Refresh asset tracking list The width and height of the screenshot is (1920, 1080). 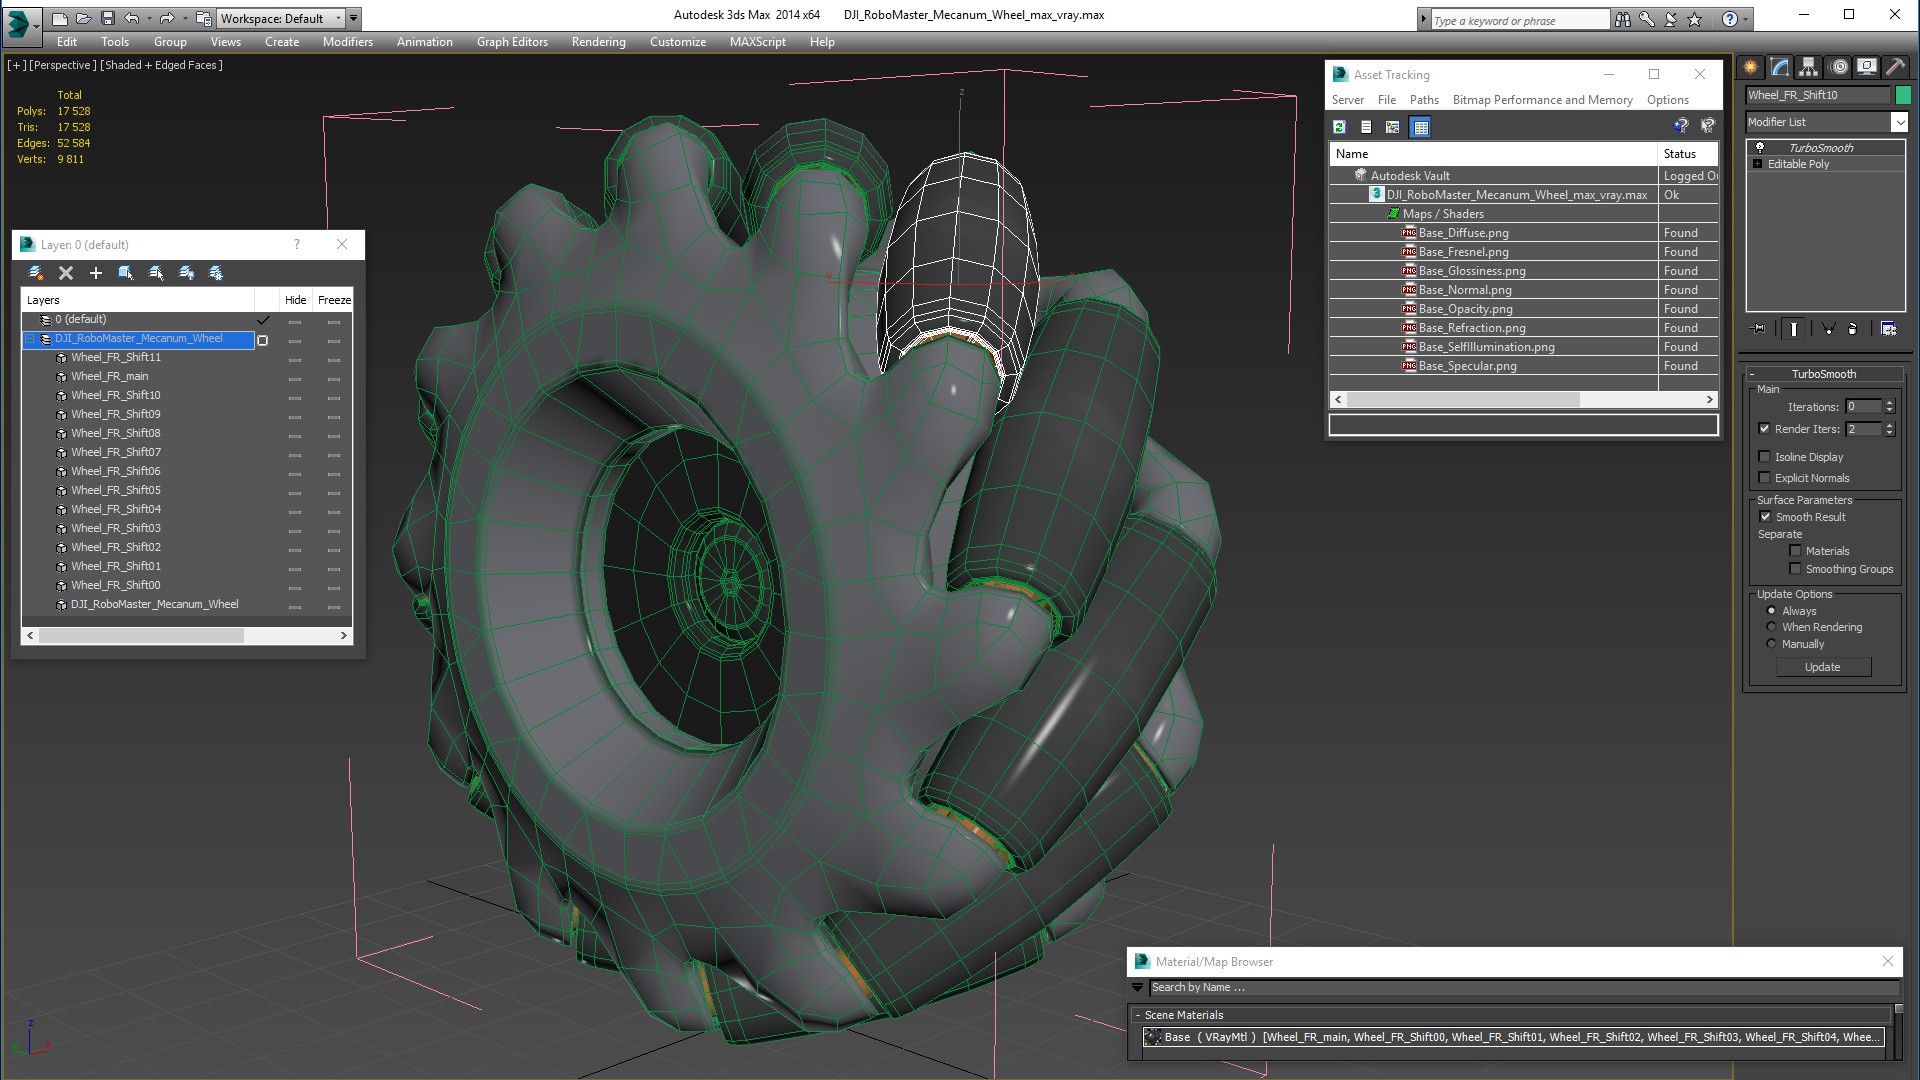[x=1339, y=127]
